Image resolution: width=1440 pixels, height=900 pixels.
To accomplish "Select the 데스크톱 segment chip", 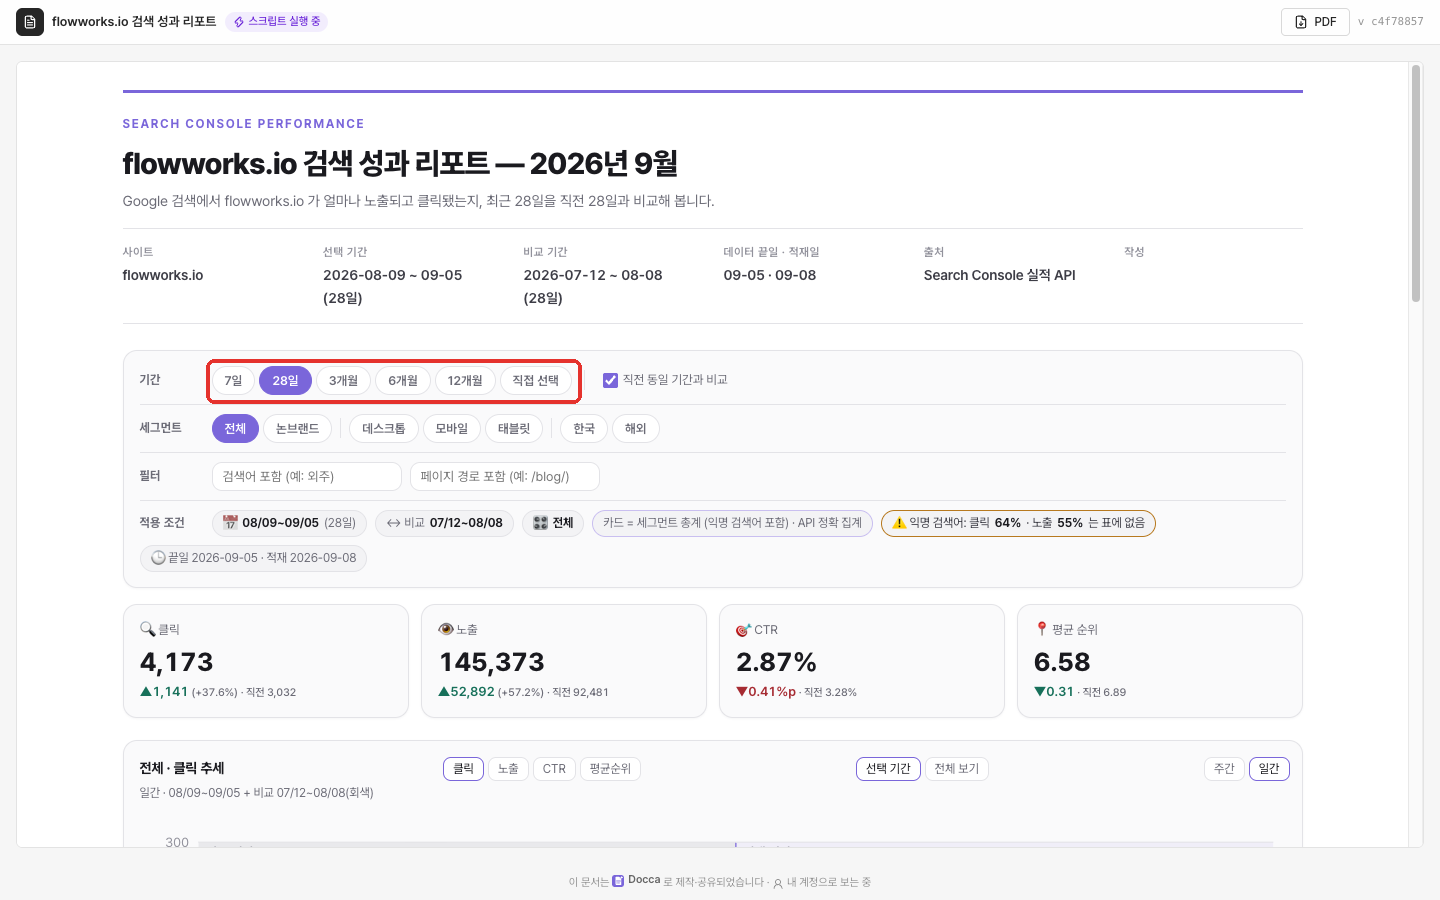I will [x=384, y=429].
